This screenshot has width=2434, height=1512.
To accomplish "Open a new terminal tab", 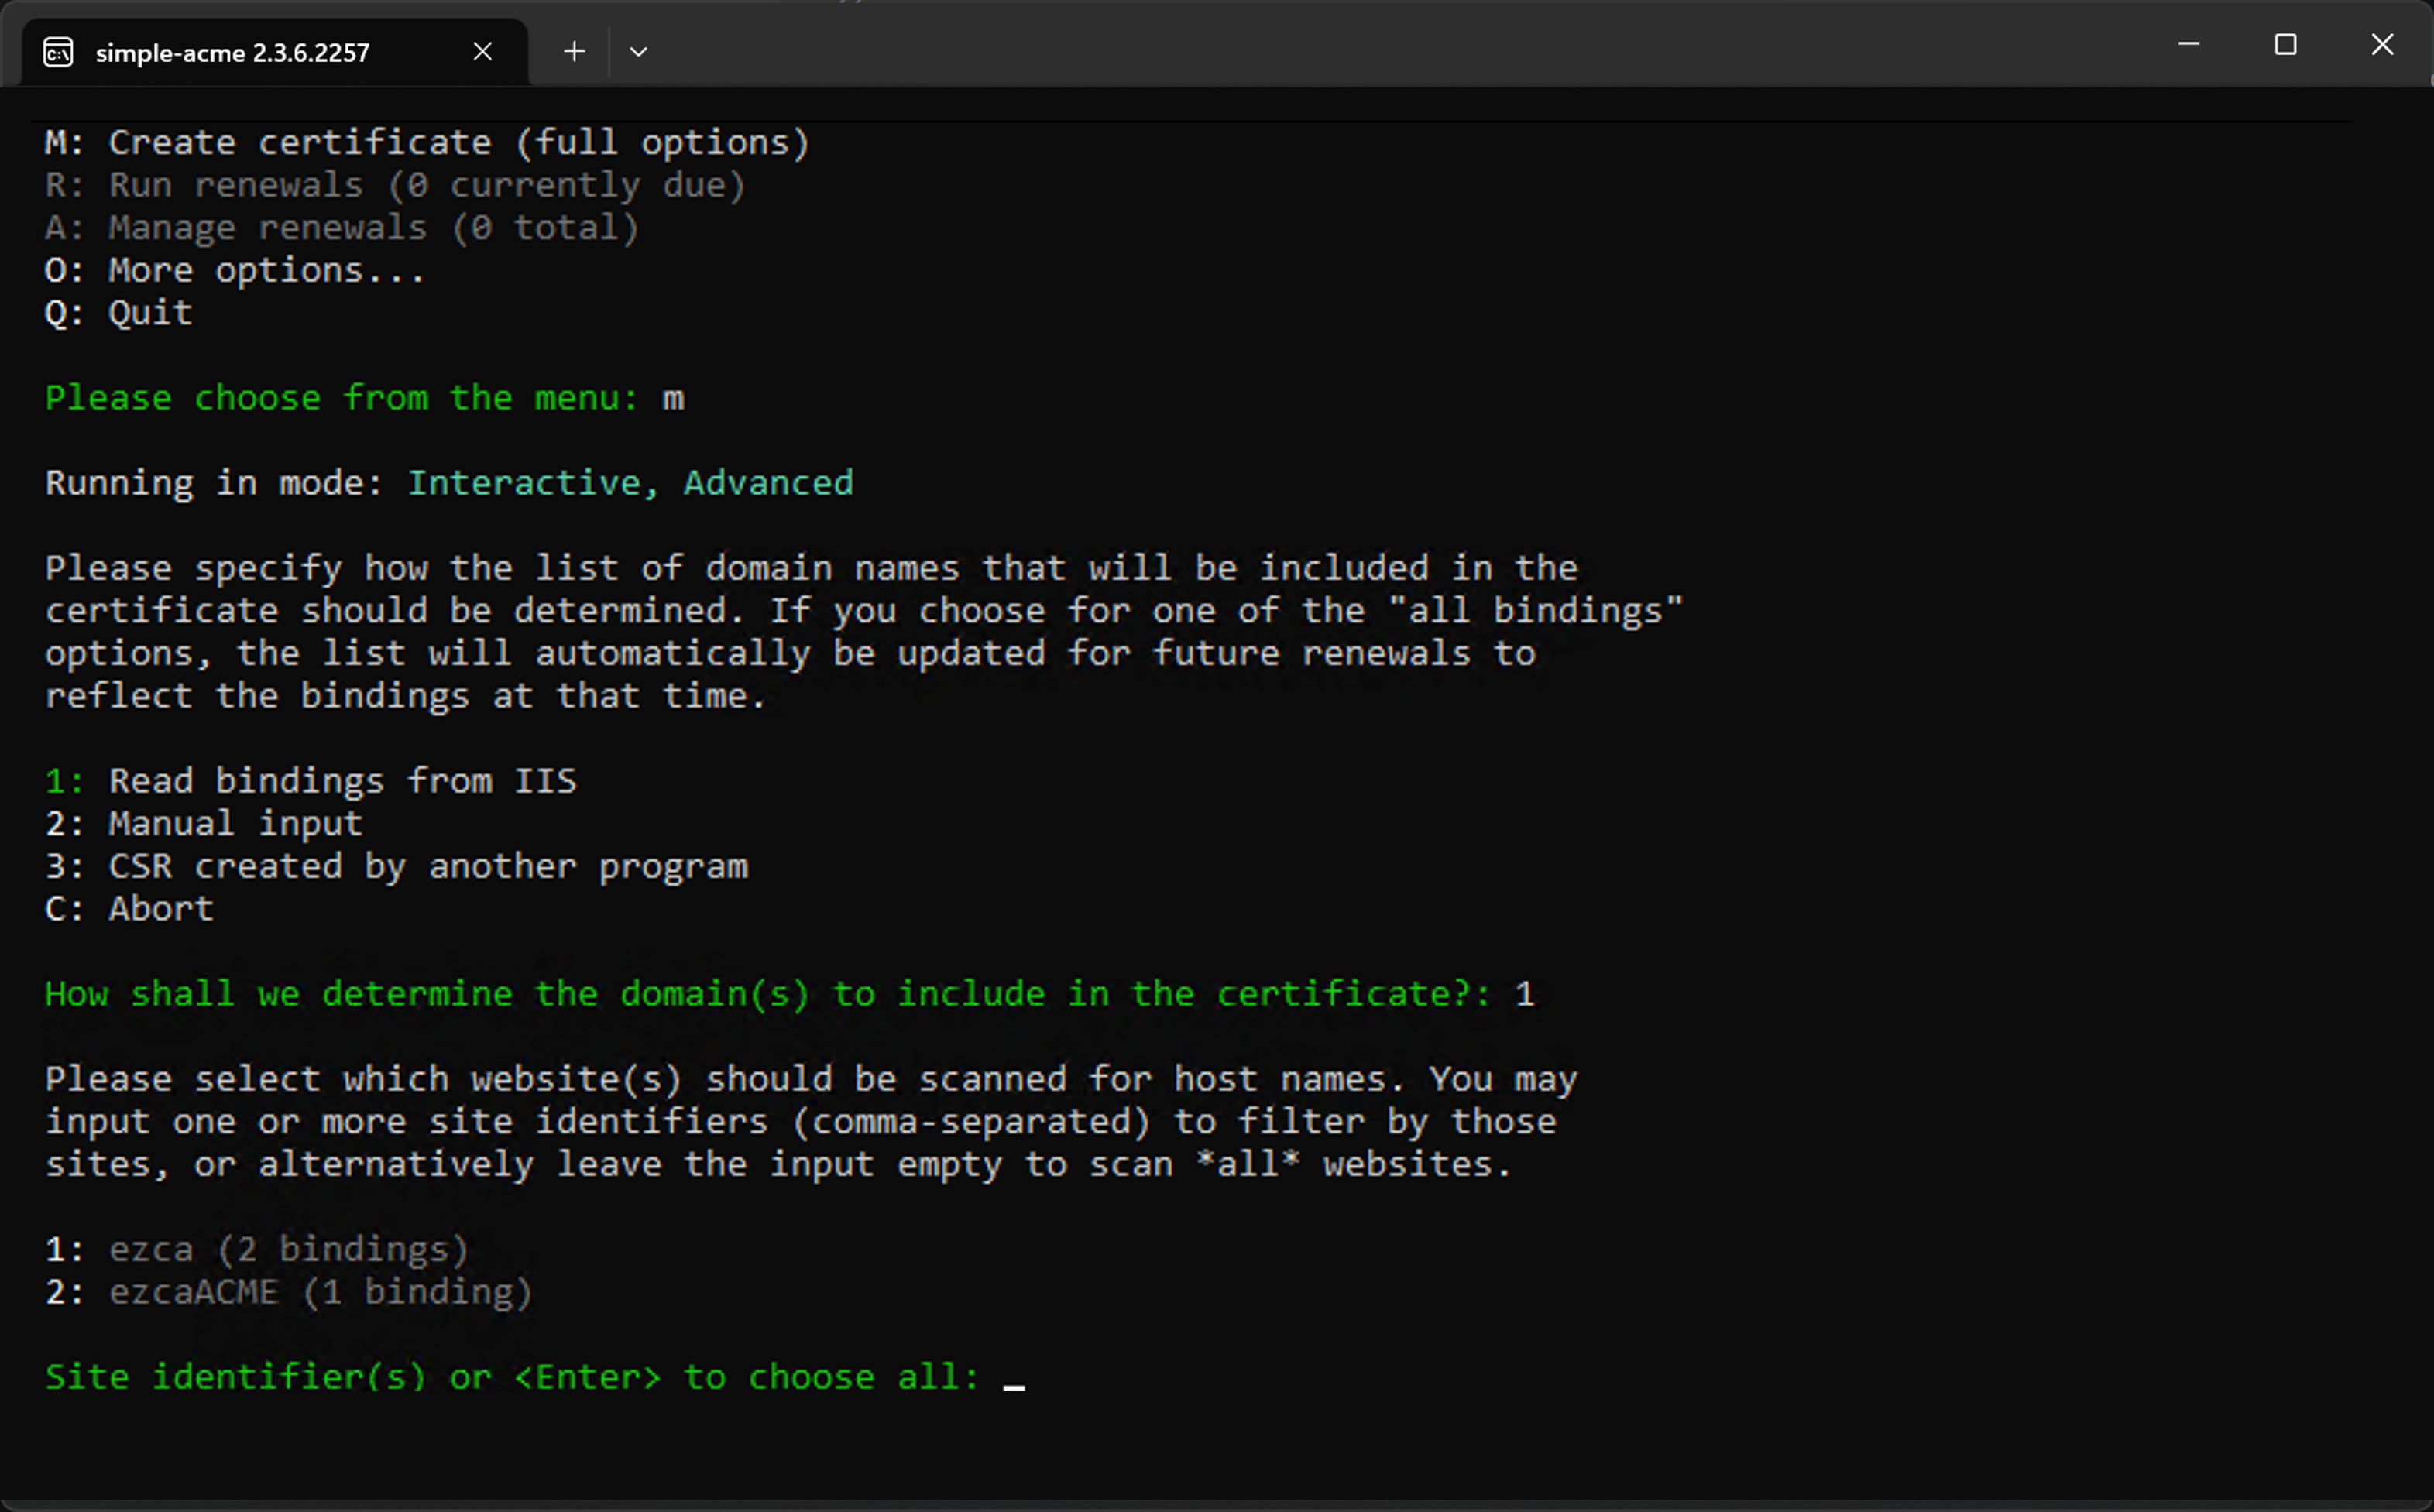I will tap(574, 52).
